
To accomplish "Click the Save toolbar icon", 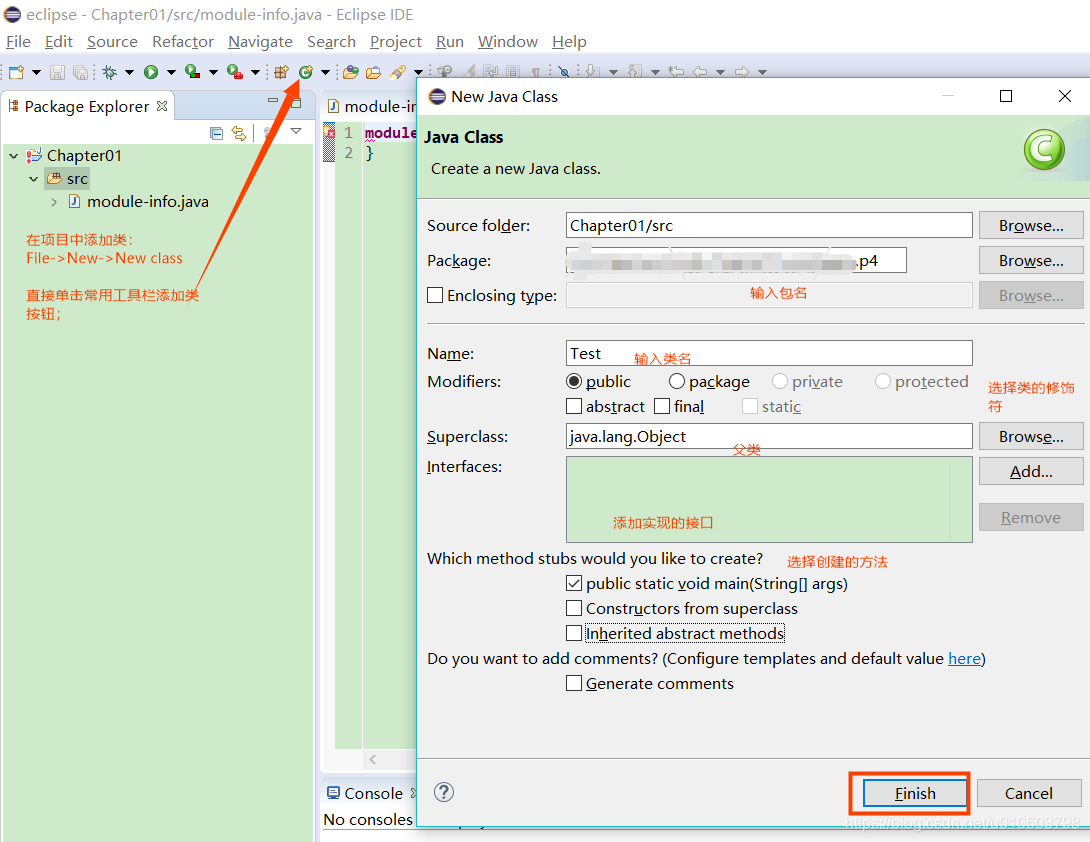I will [58, 72].
